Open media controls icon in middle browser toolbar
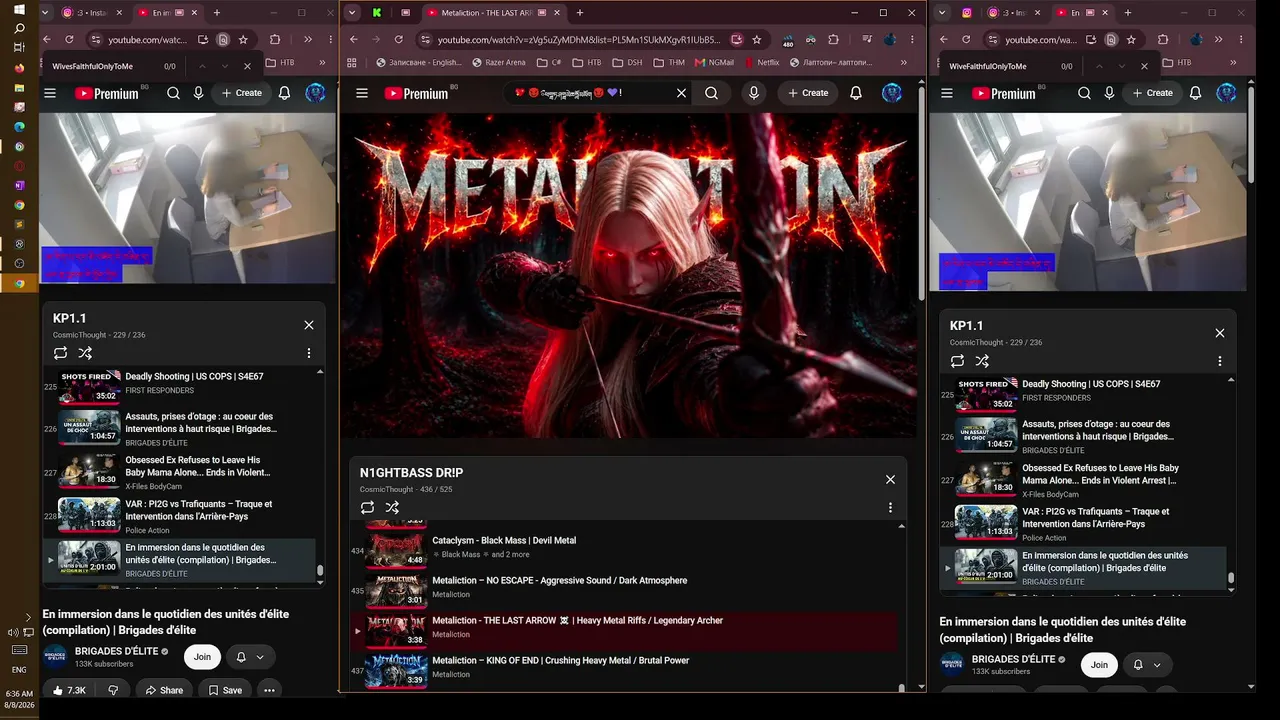 coord(866,40)
